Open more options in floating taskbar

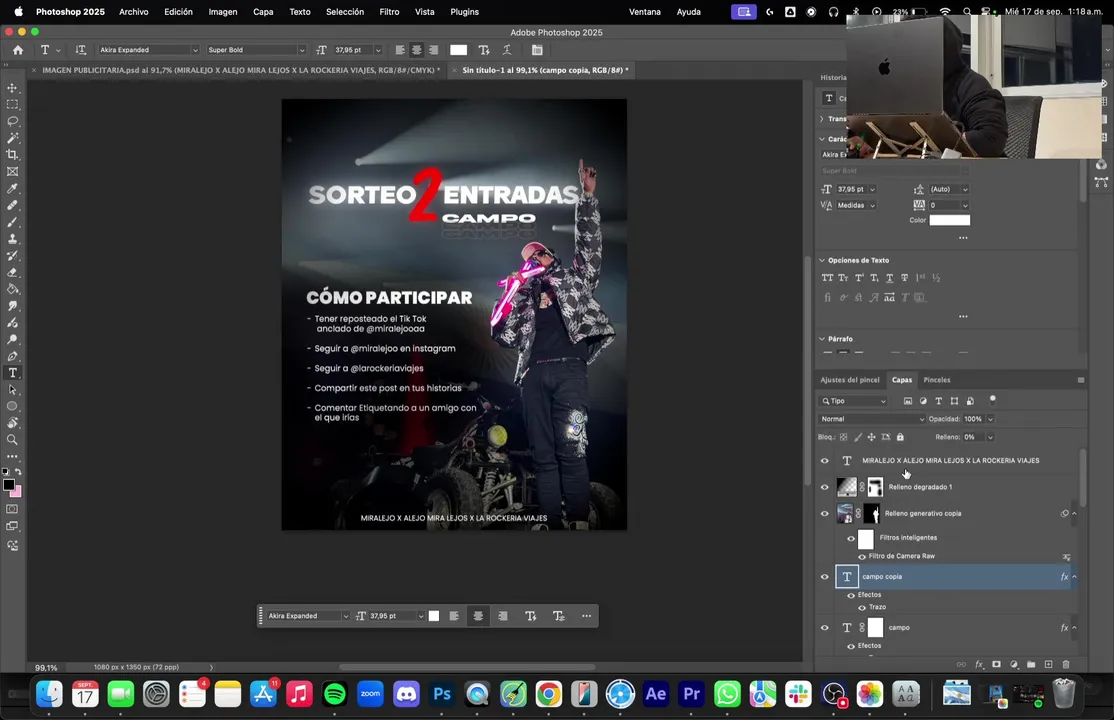tap(586, 616)
